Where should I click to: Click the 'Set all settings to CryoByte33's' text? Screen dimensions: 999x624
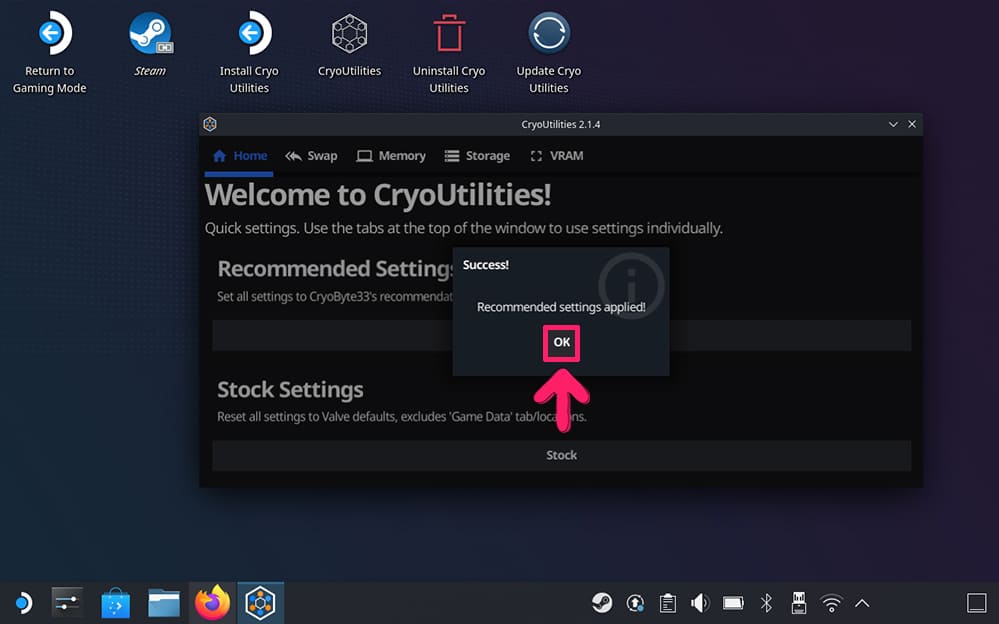pos(335,296)
